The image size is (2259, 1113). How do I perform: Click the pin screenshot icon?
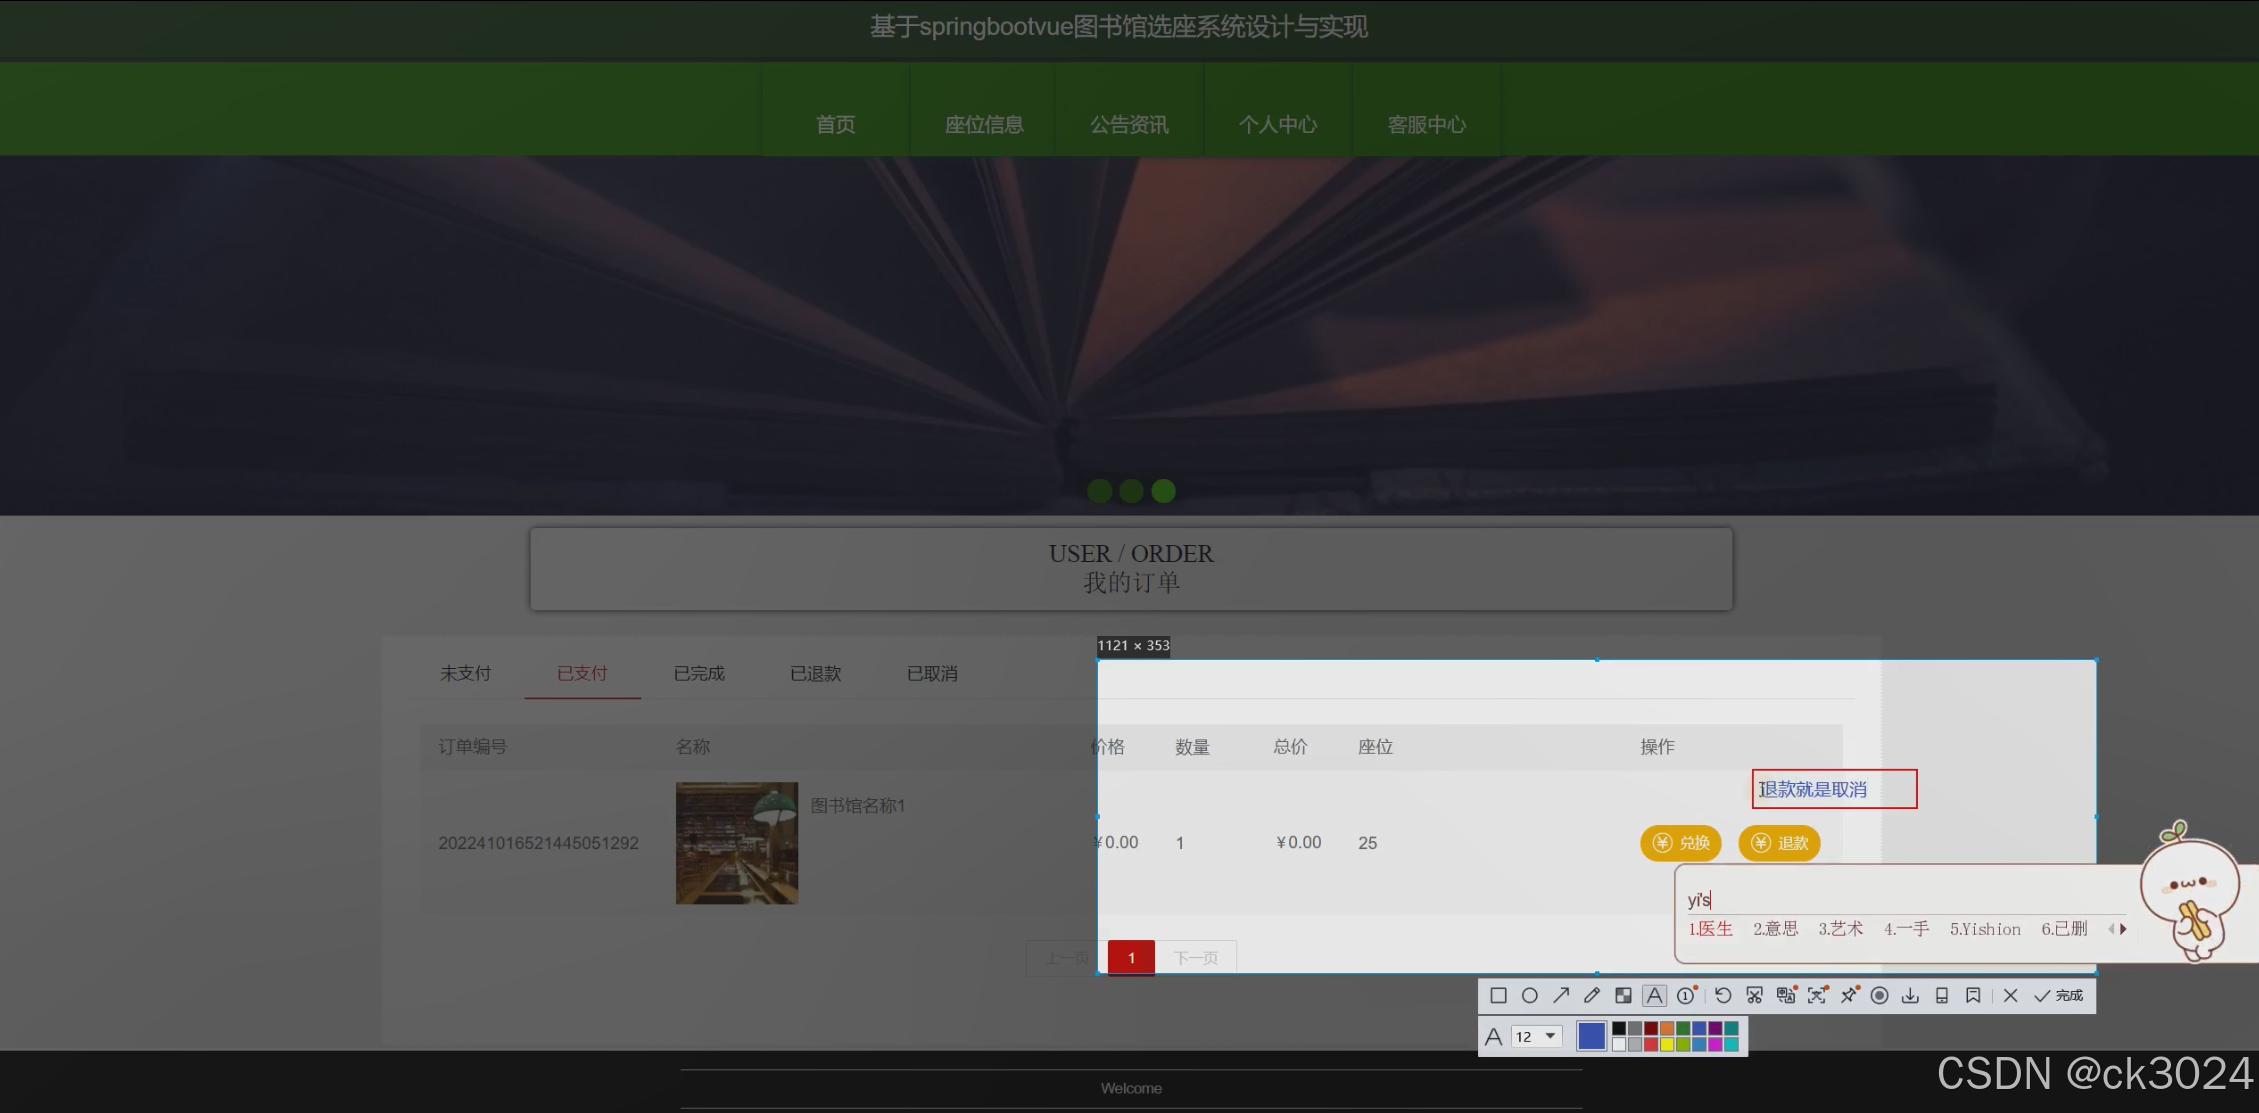(1849, 995)
